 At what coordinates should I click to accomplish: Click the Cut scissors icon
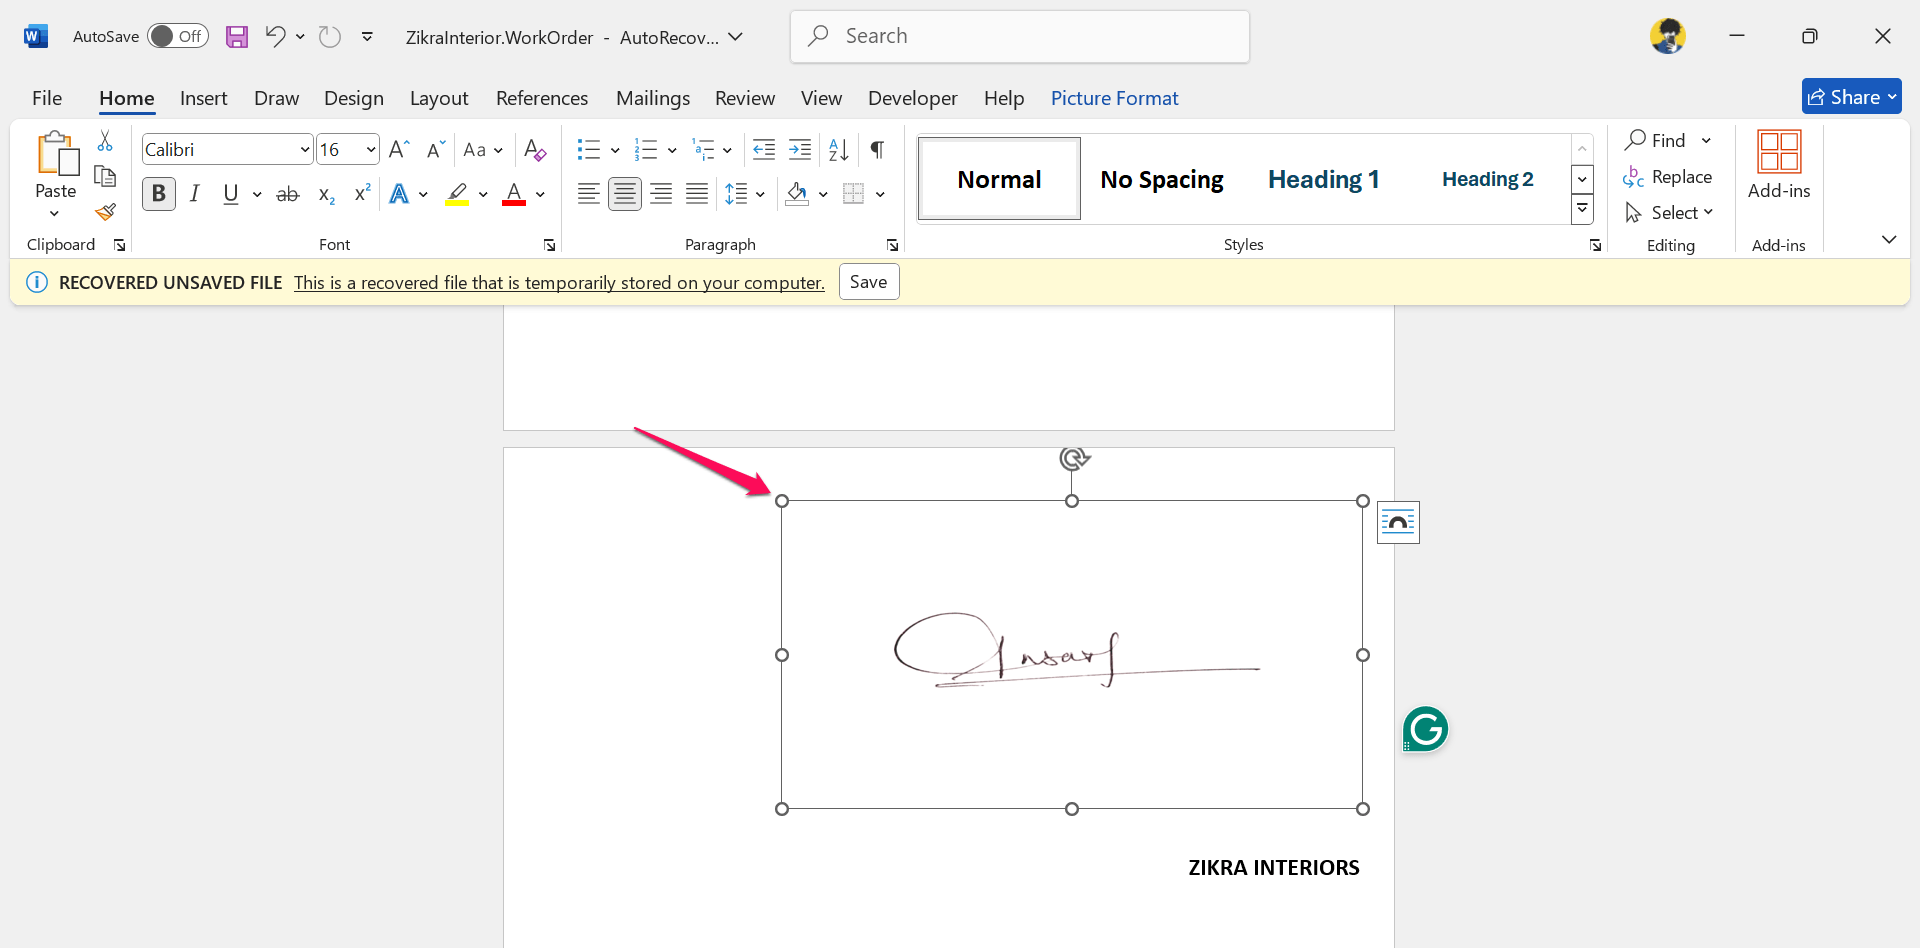coord(105,141)
